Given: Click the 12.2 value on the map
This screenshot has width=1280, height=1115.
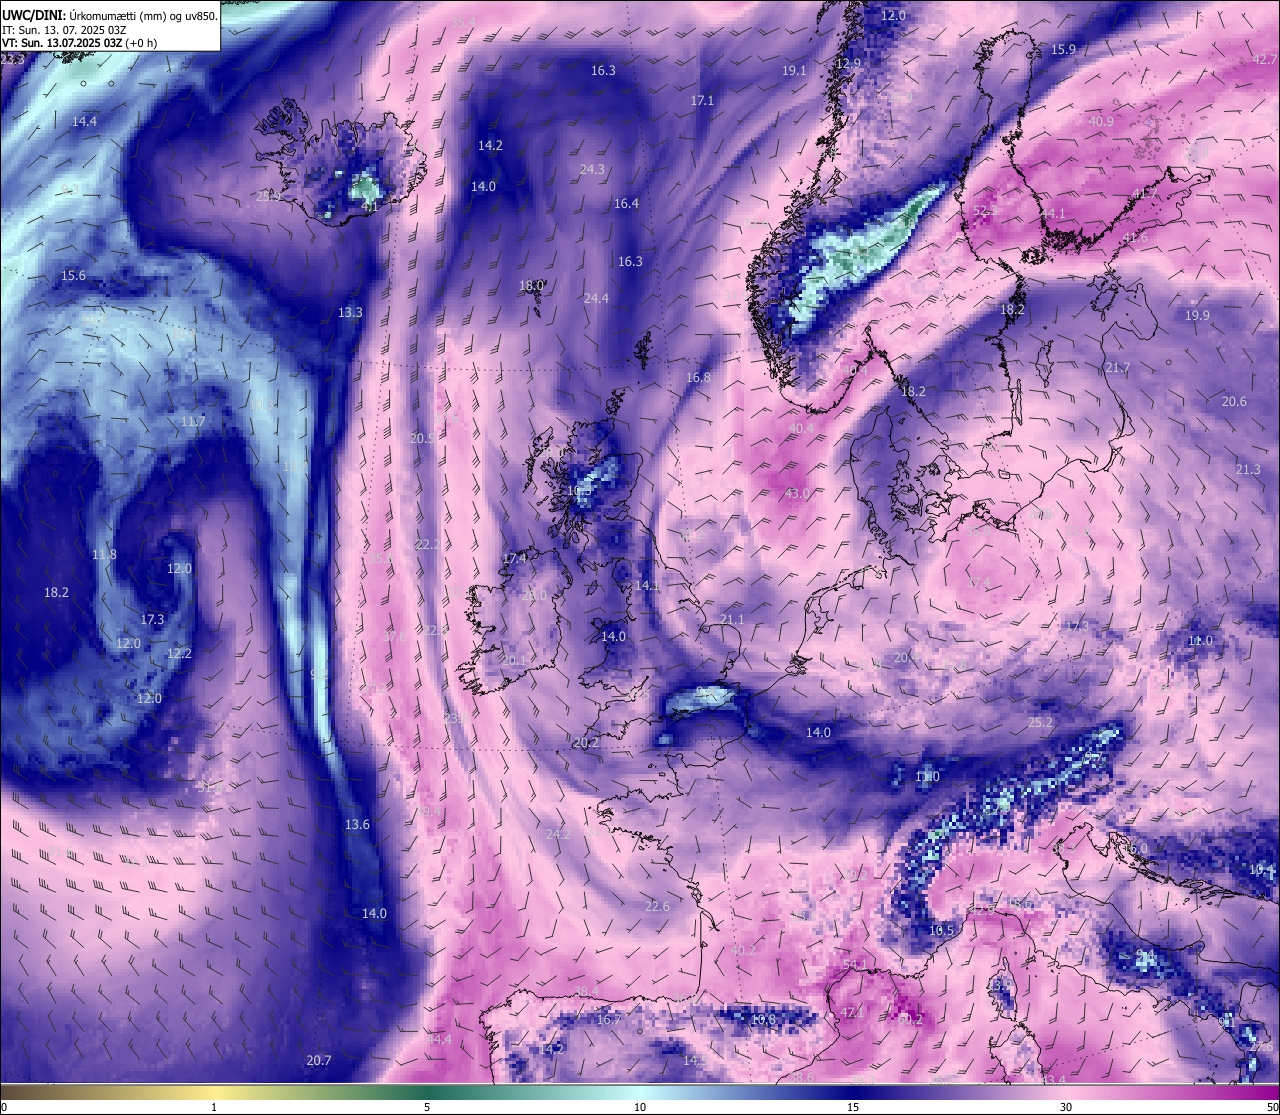Looking at the screenshot, I should coord(179,653).
